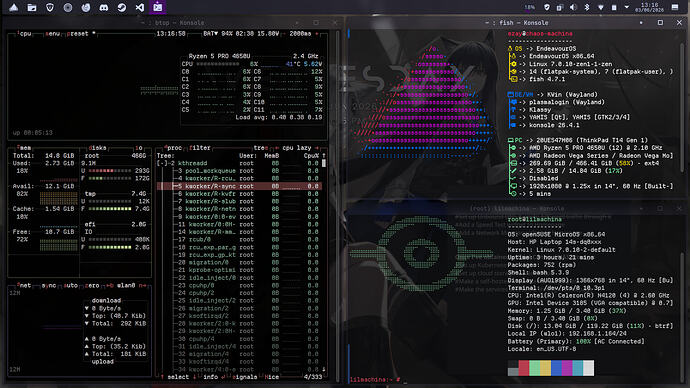This screenshot has width=690, height=388.
Task: Click signals at btop proc footer
Action: (x=244, y=377)
